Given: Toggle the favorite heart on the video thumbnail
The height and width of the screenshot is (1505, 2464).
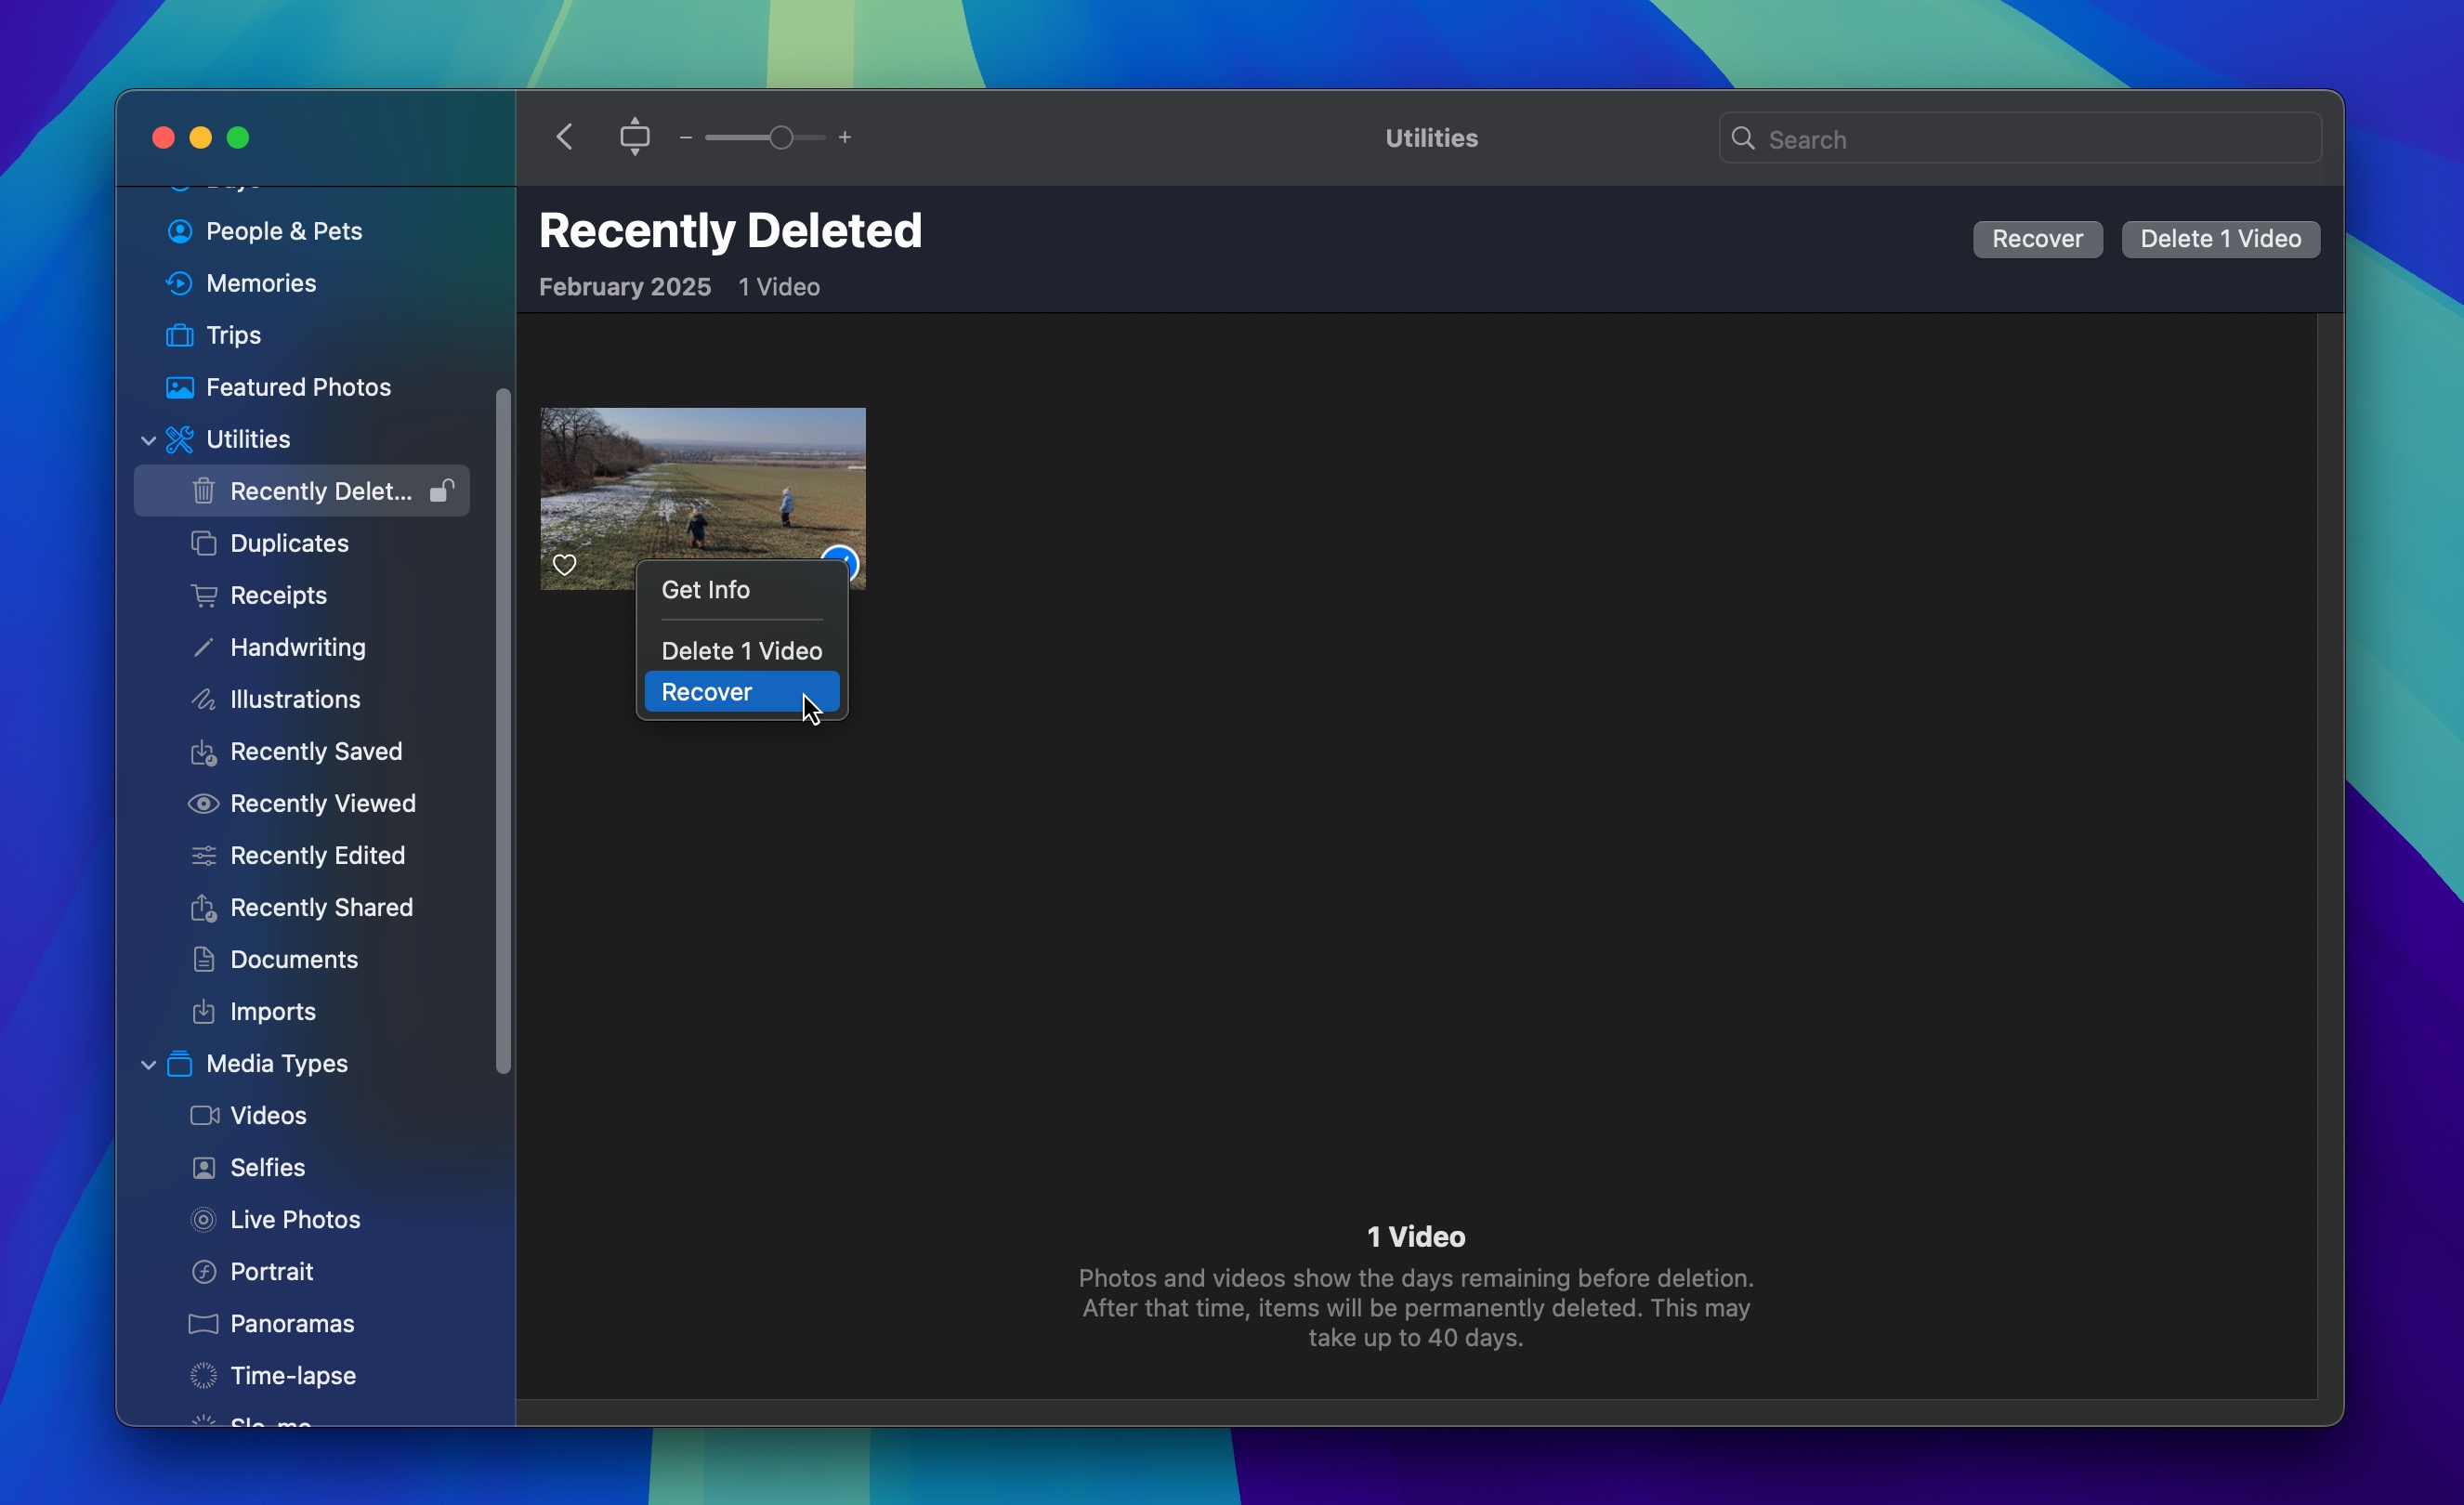Looking at the screenshot, I should (564, 565).
